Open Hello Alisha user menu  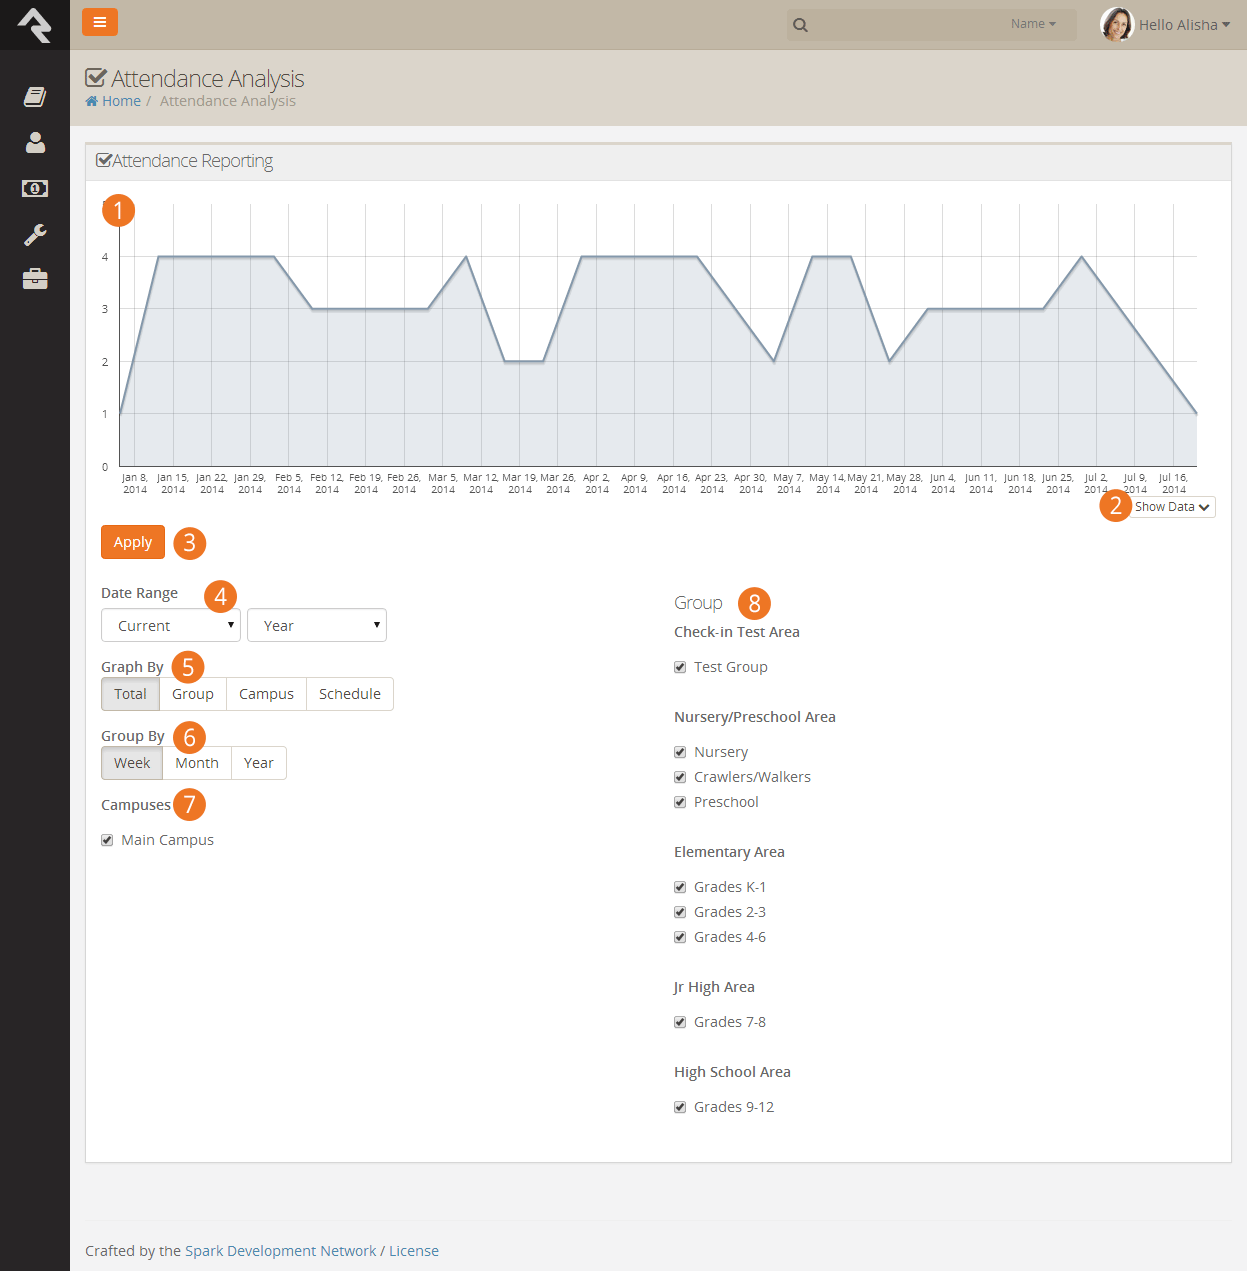[1184, 25]
